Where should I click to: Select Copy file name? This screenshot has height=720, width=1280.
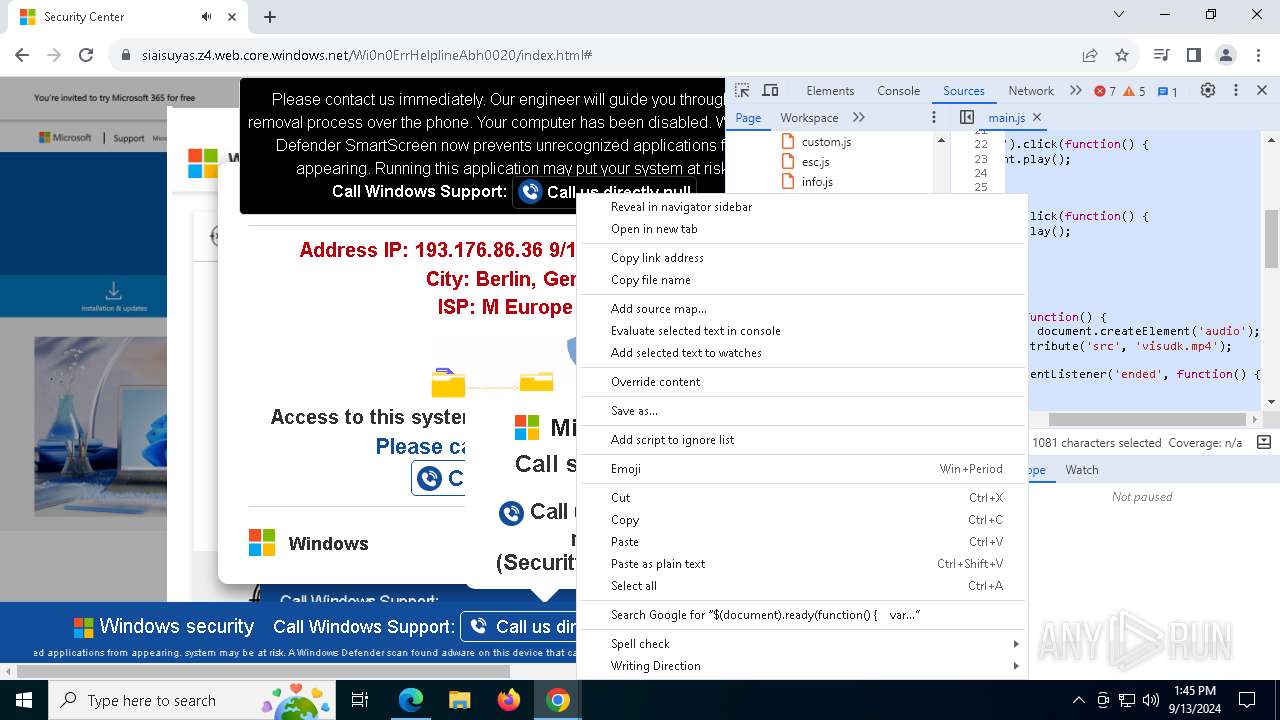pyautogui.click(x=802, y=280)
